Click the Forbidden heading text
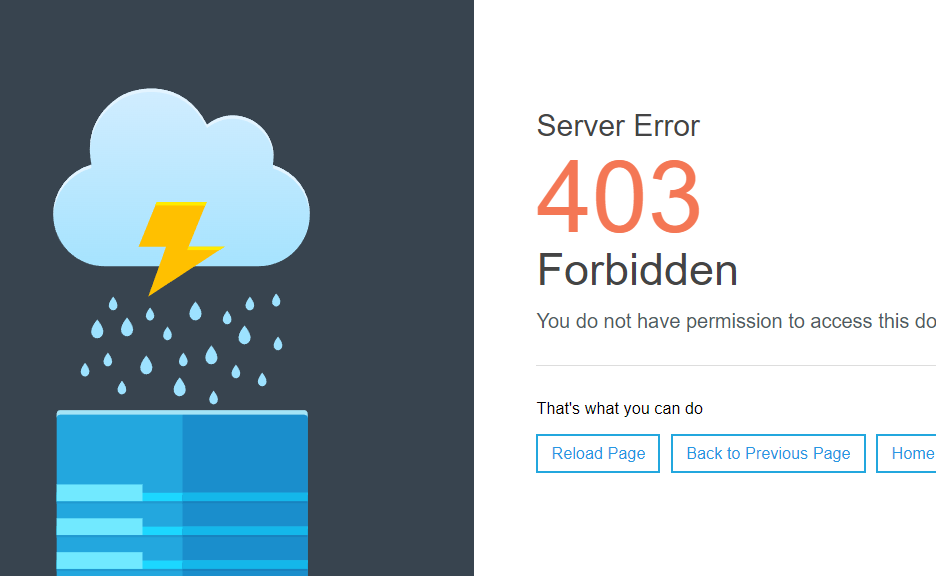The image size is (936, 576). [637, 270]
